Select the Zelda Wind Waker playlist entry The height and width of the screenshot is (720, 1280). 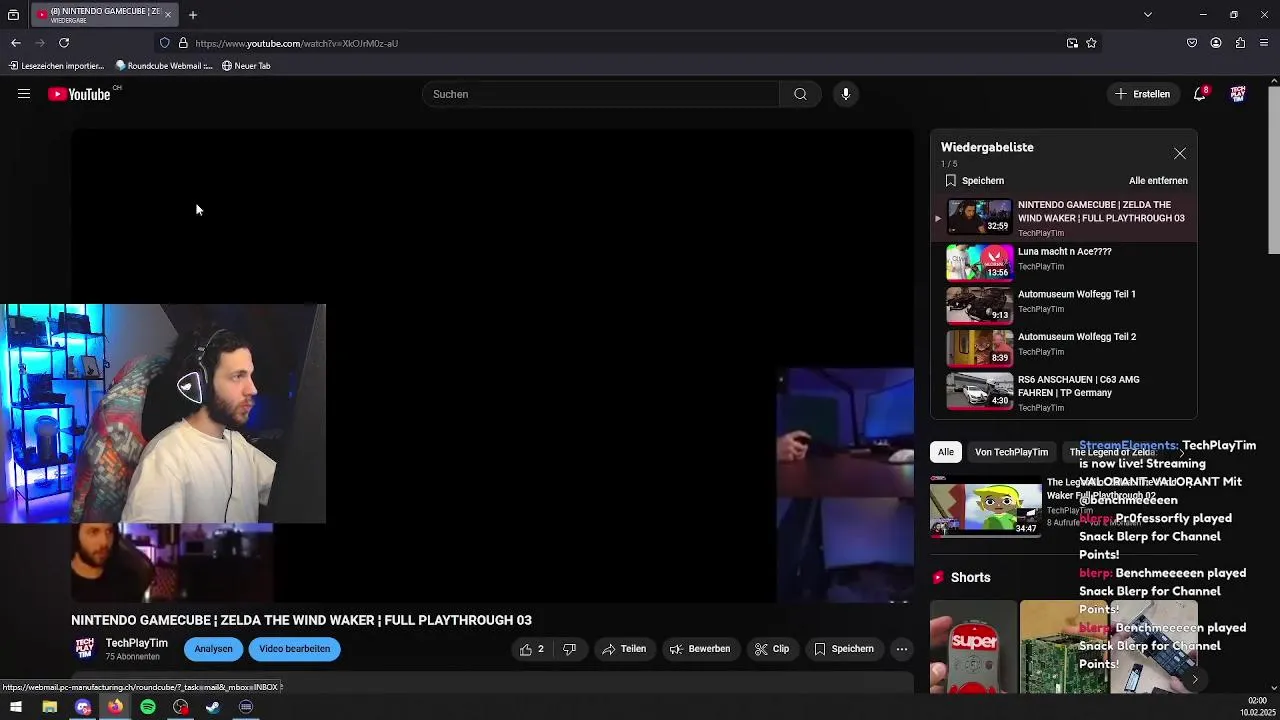click(x=1064, y=218)
